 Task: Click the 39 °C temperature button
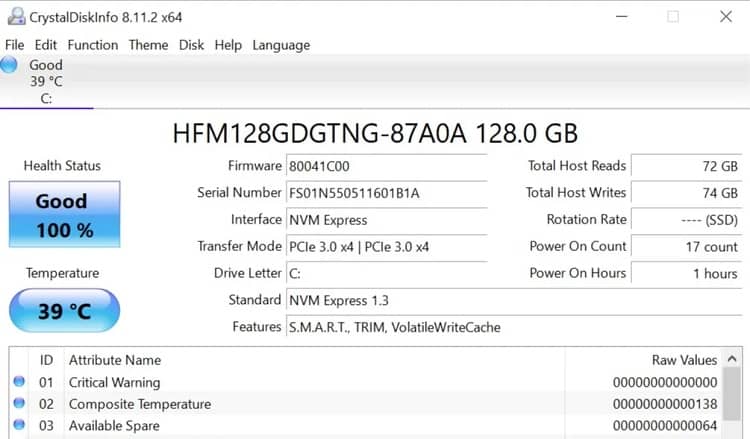pyautogui.click(x=65, y=311)
